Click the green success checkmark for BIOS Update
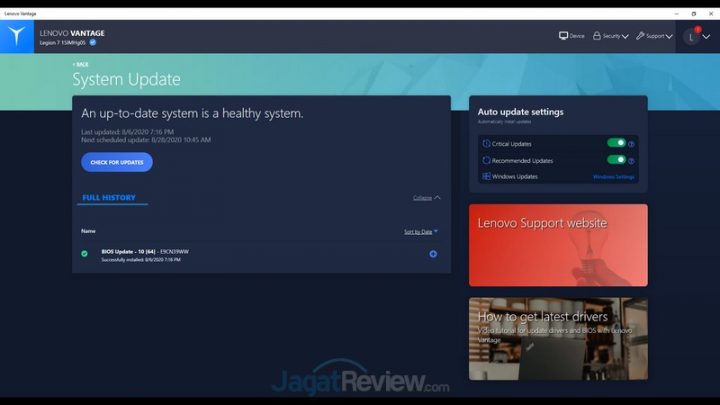Viewport: 720px width, 405px height. (x=84, y=254)
